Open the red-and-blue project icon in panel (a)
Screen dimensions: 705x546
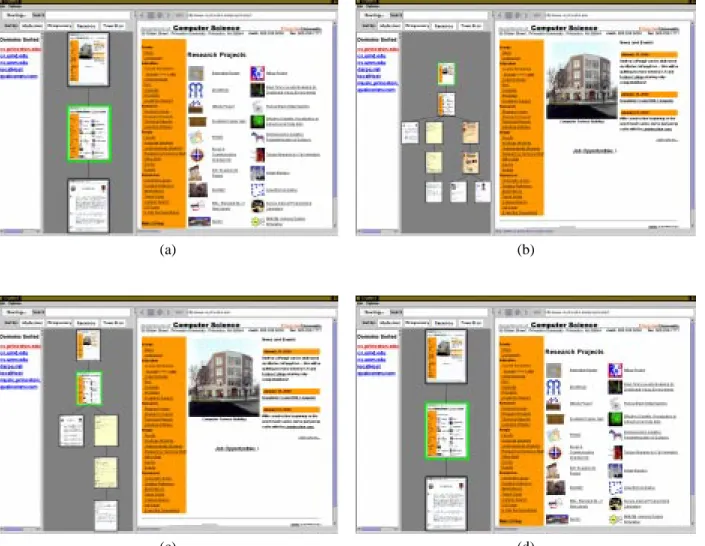point(257,73)
